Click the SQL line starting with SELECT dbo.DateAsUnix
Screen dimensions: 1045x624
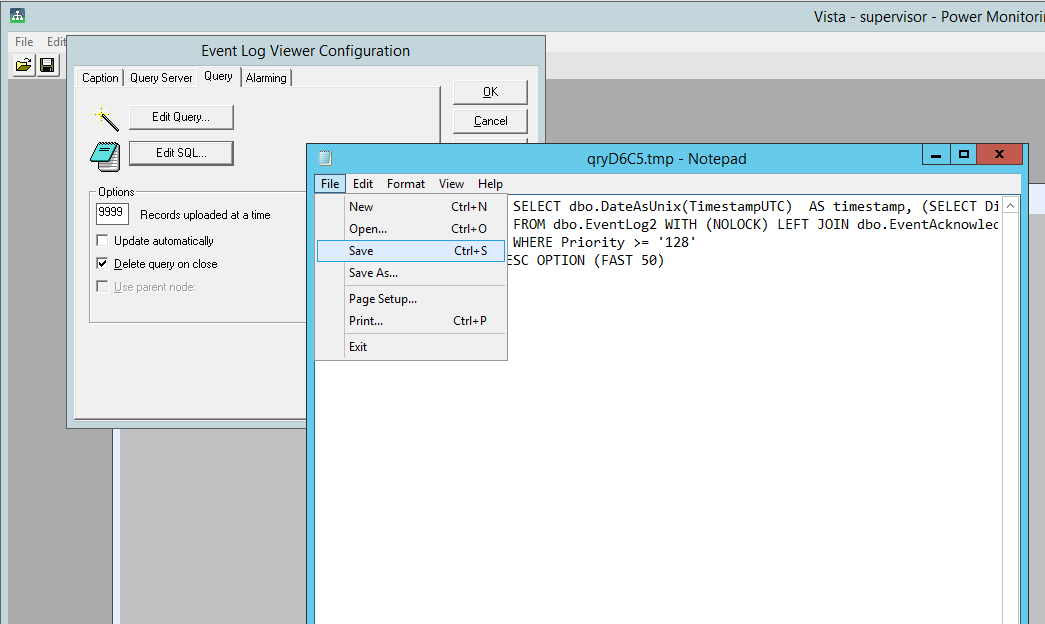tap(756, 207)
